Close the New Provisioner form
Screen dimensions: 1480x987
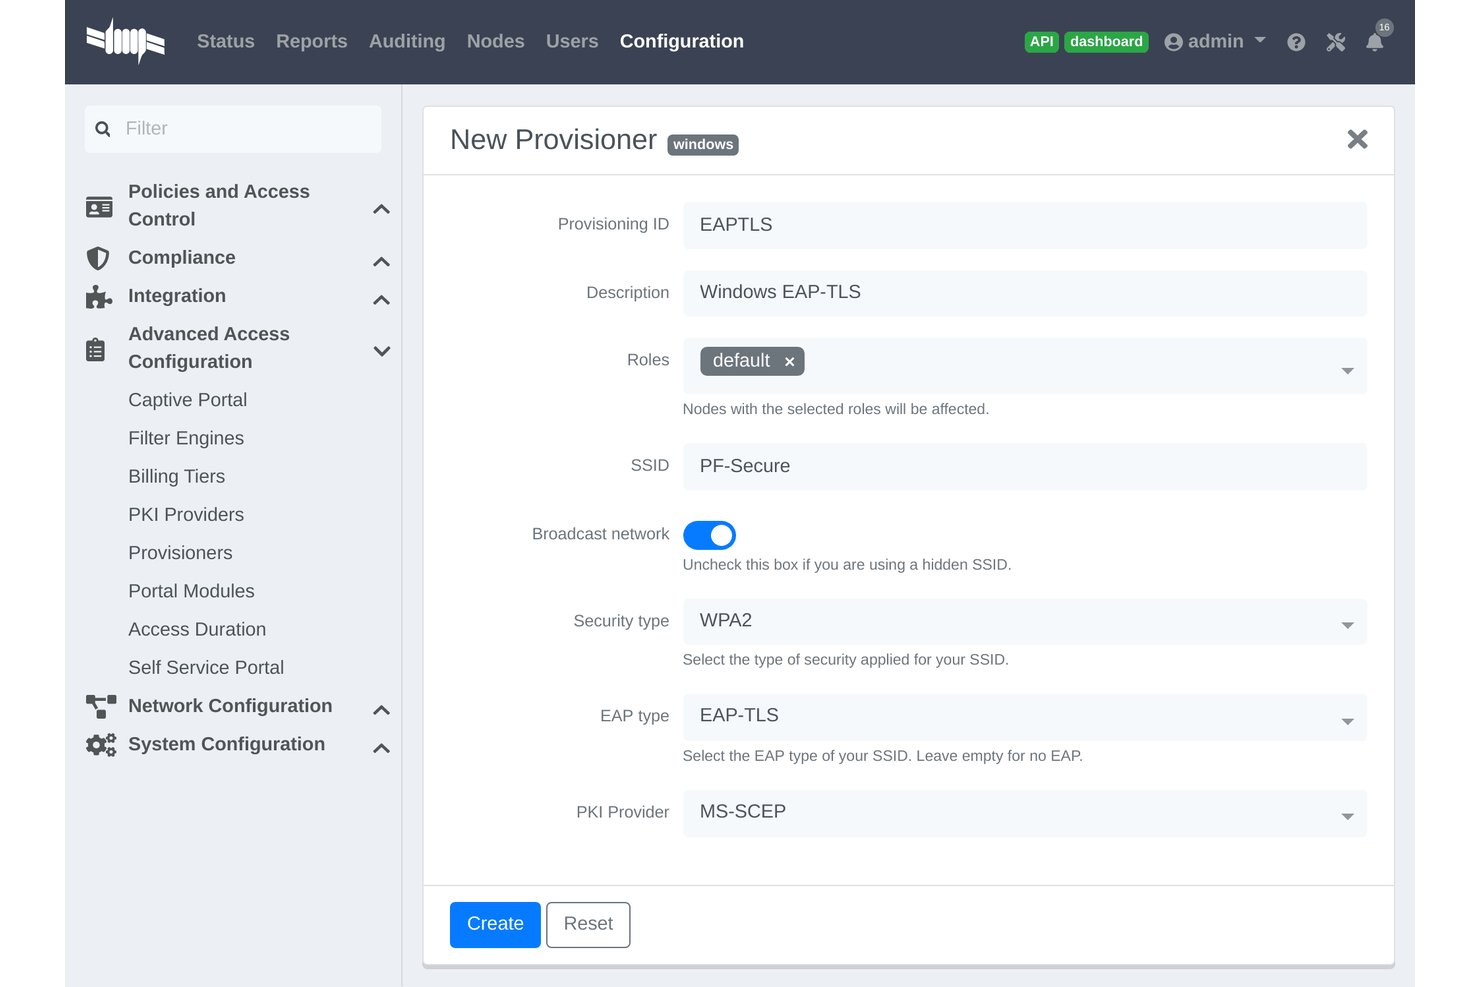click(x=1357, y=139)
